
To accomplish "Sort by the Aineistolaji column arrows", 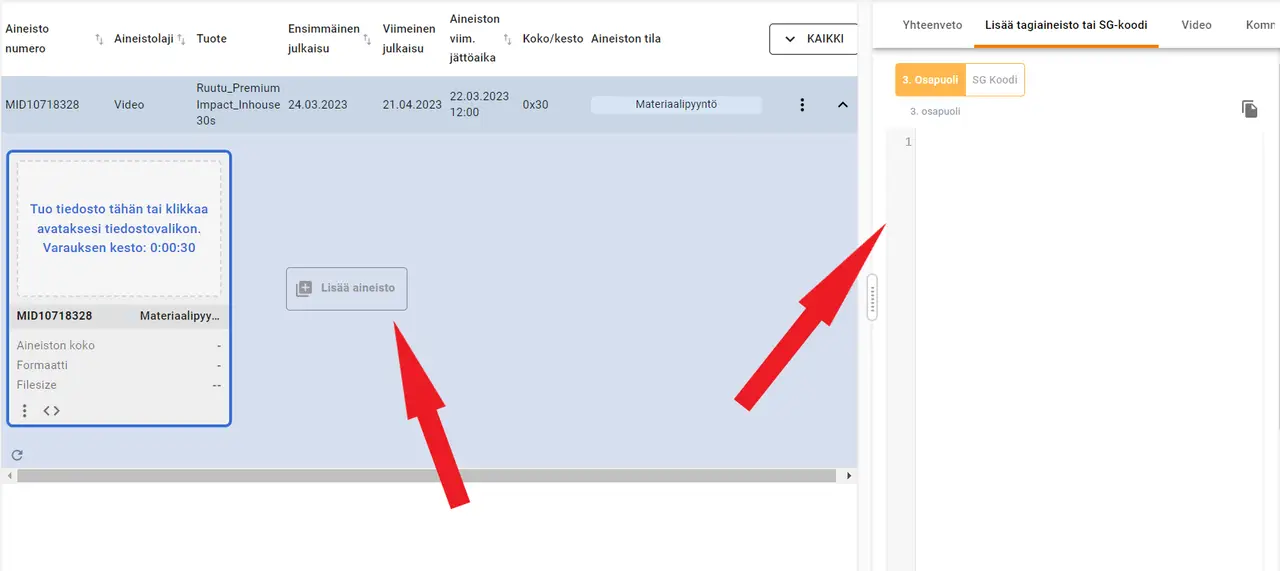I will (181, 39).
